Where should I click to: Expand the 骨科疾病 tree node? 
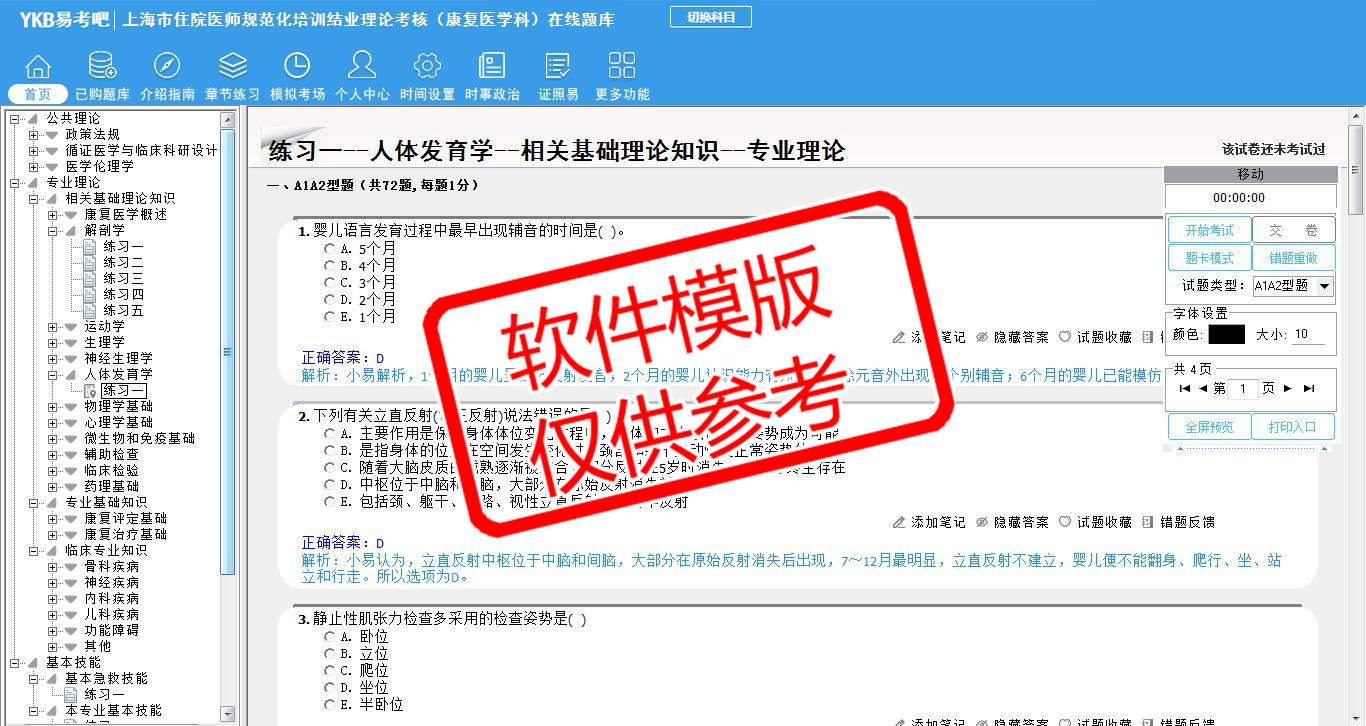coord(53,567)
